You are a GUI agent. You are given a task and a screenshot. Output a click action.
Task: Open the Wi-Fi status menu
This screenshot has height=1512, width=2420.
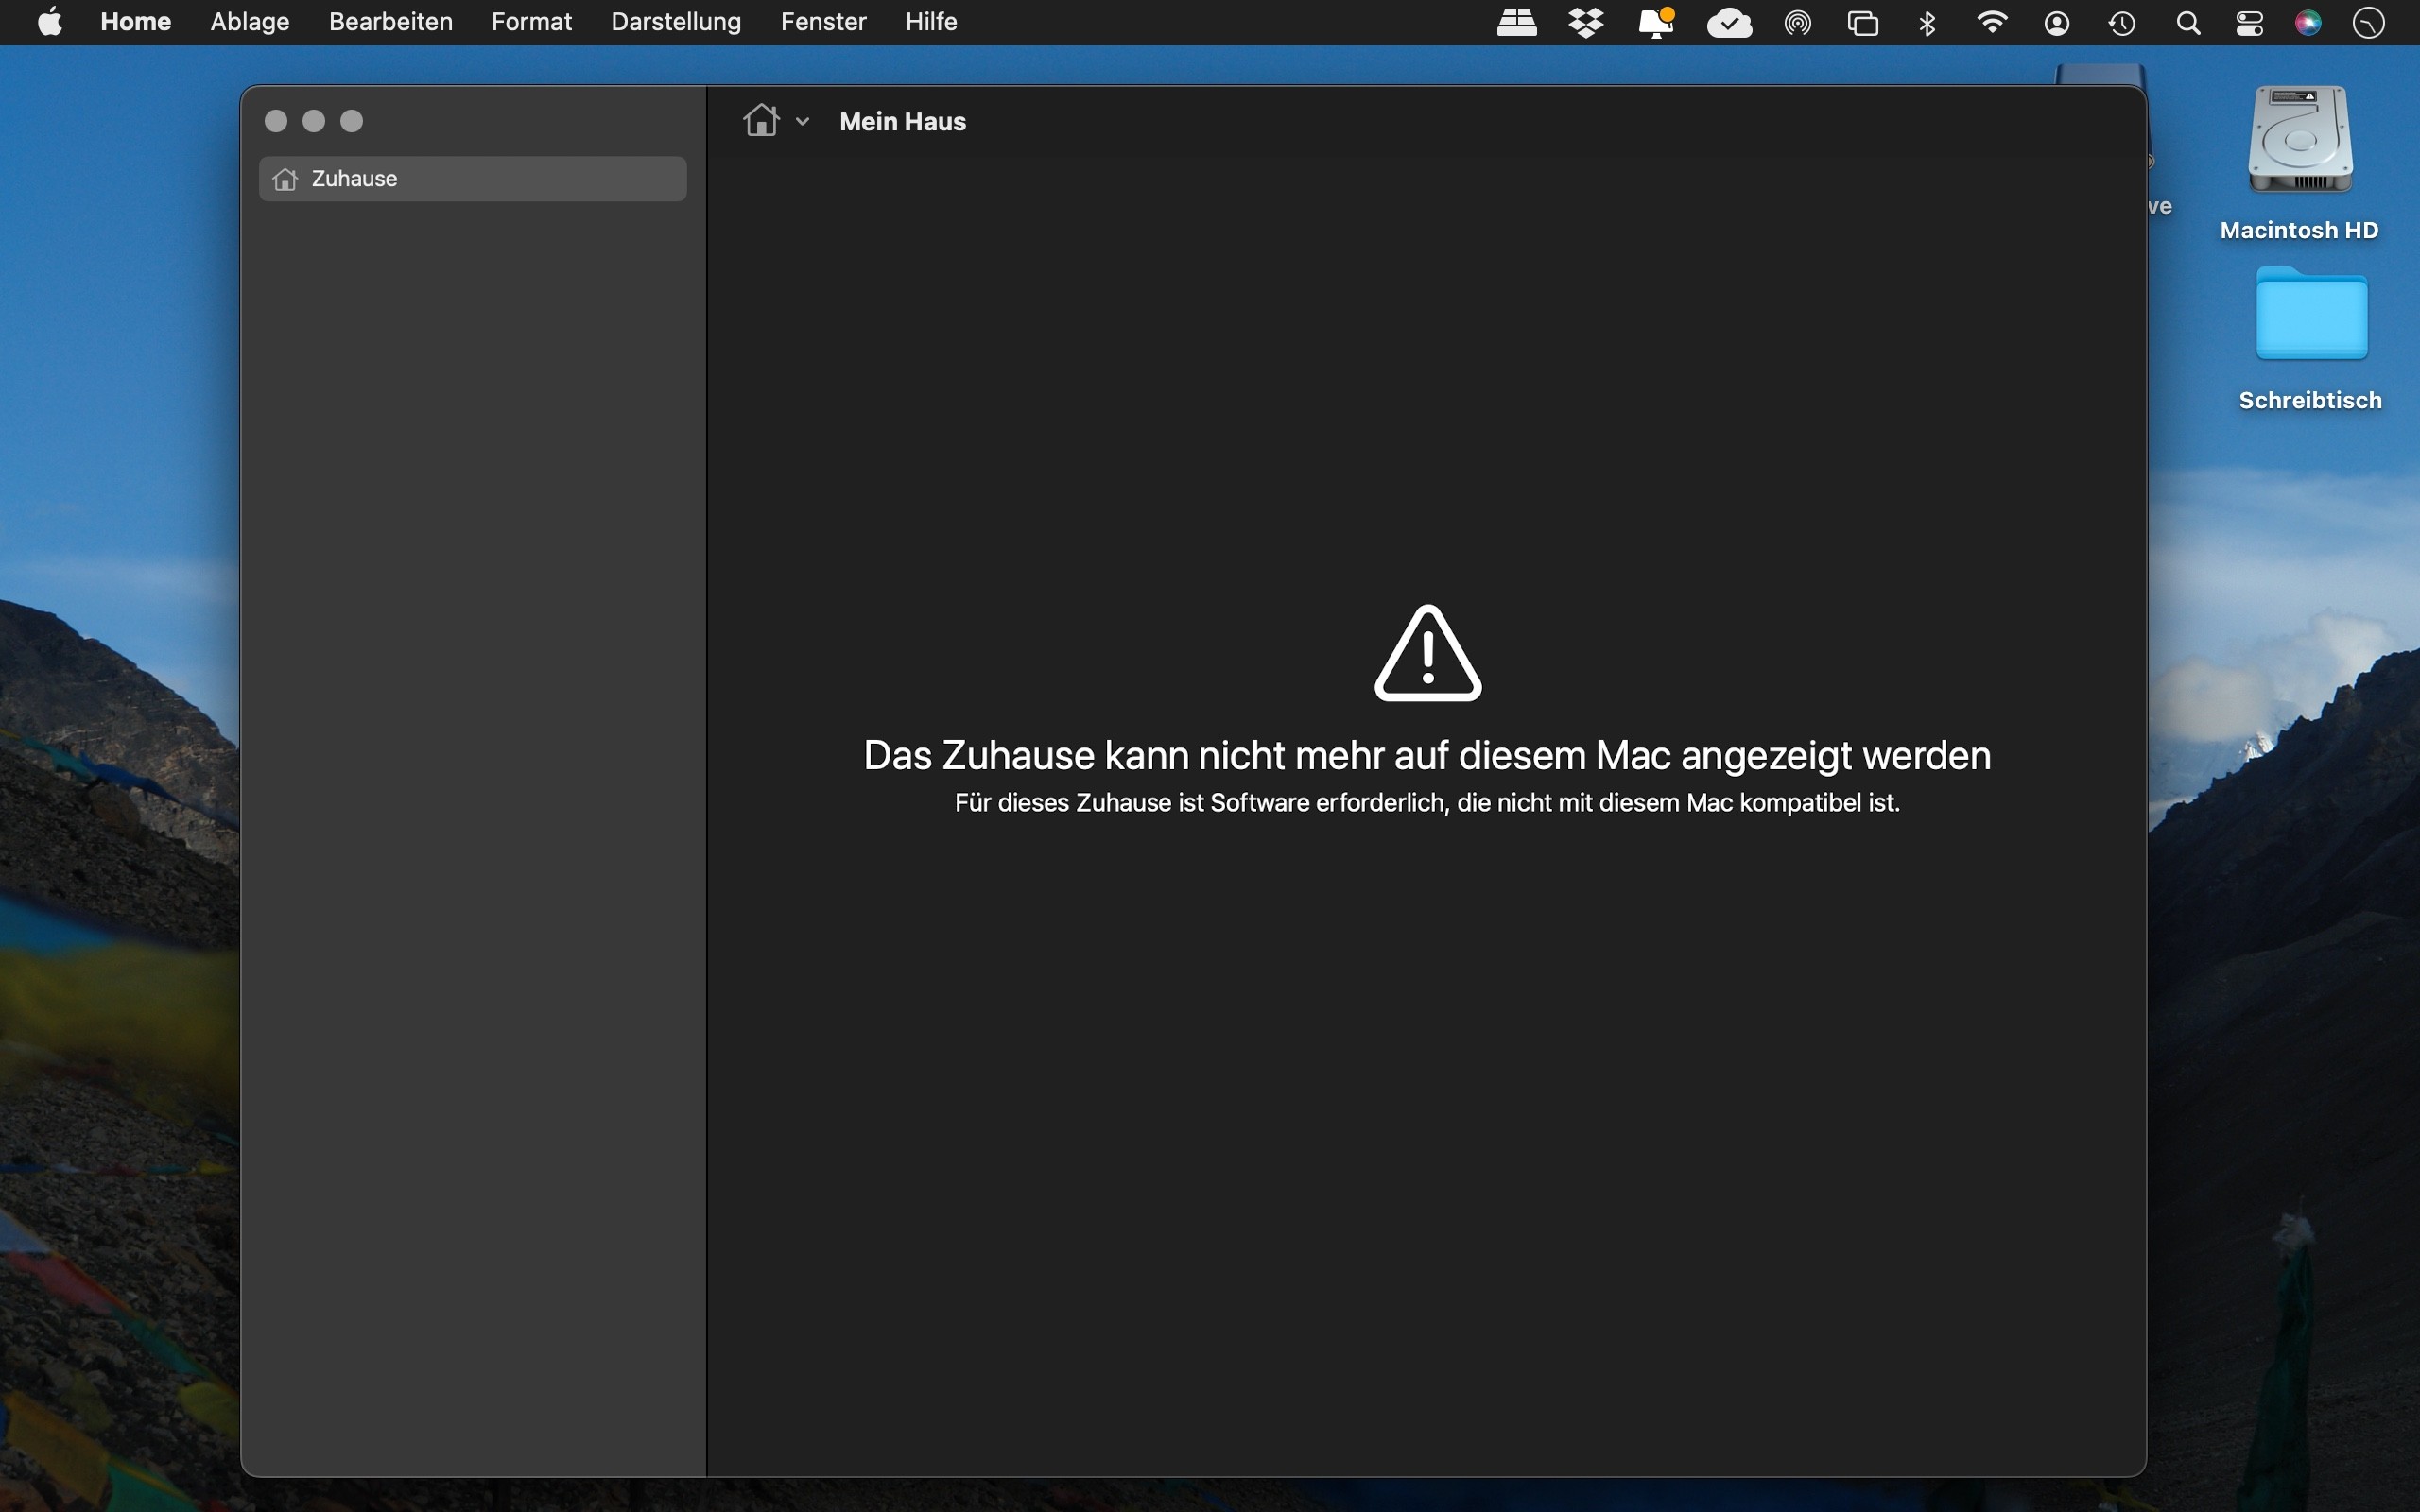point(1992,23)
